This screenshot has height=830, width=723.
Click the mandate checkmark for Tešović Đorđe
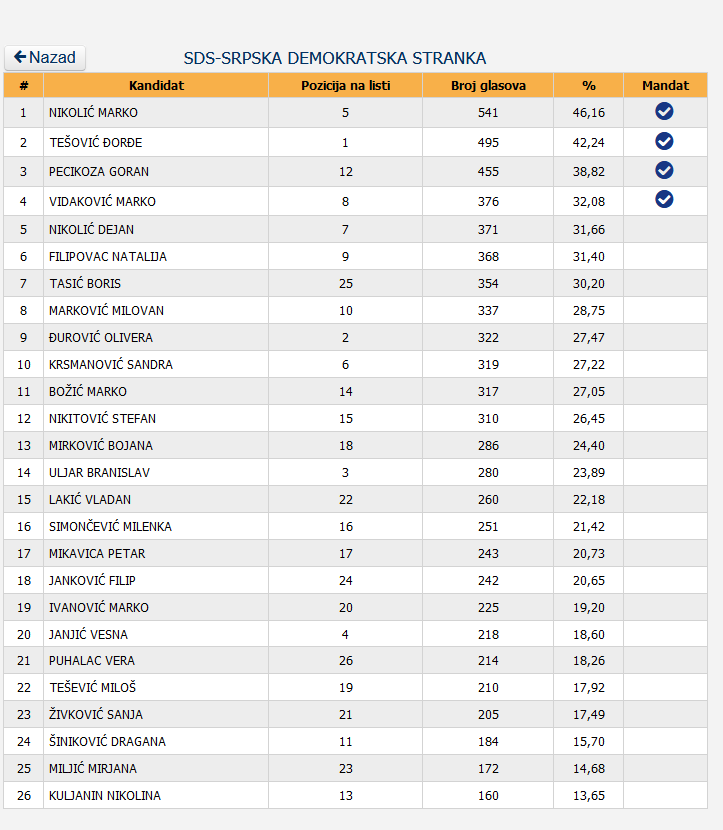[664, 141]
